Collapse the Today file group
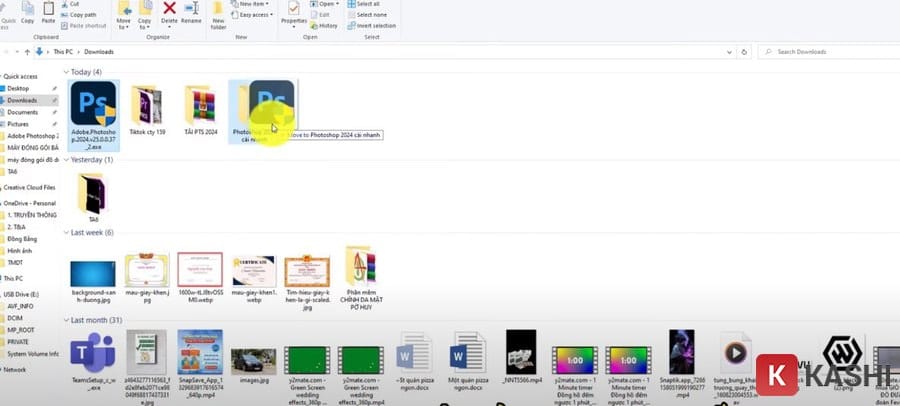Viewport: 900px width, 406px height. pos(68,72)
